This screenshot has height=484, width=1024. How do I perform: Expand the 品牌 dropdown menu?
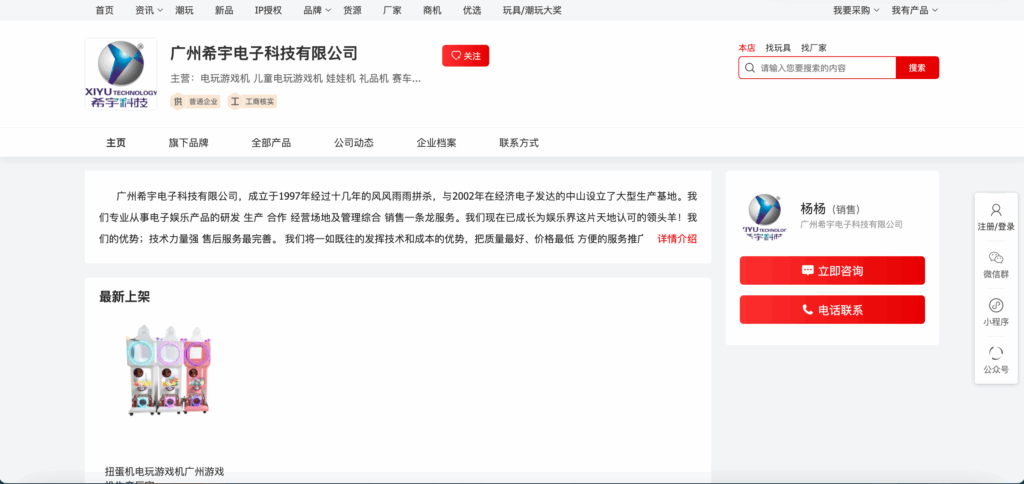pos(317,10)
